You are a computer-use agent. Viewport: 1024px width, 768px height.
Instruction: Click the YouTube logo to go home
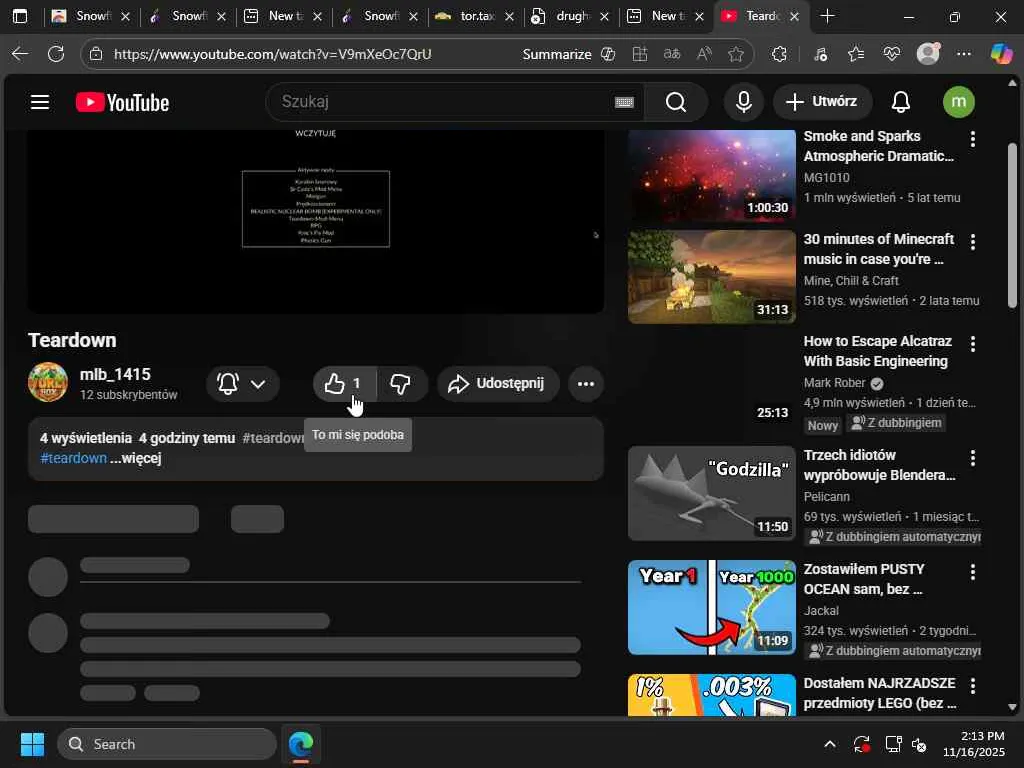(x=122, y=102)
